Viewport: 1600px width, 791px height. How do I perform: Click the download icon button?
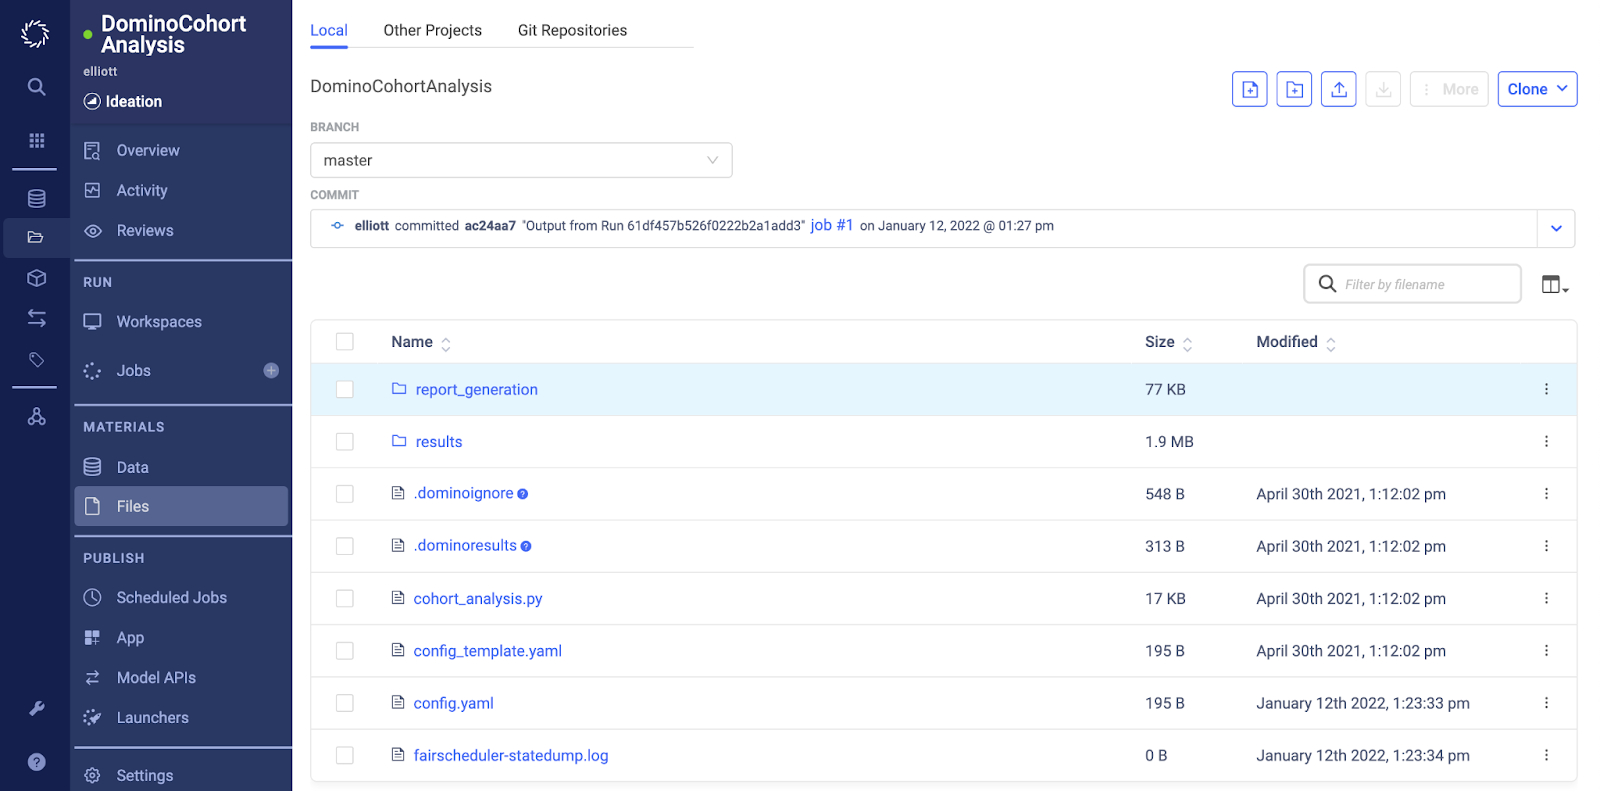[x=1383, y=89]
